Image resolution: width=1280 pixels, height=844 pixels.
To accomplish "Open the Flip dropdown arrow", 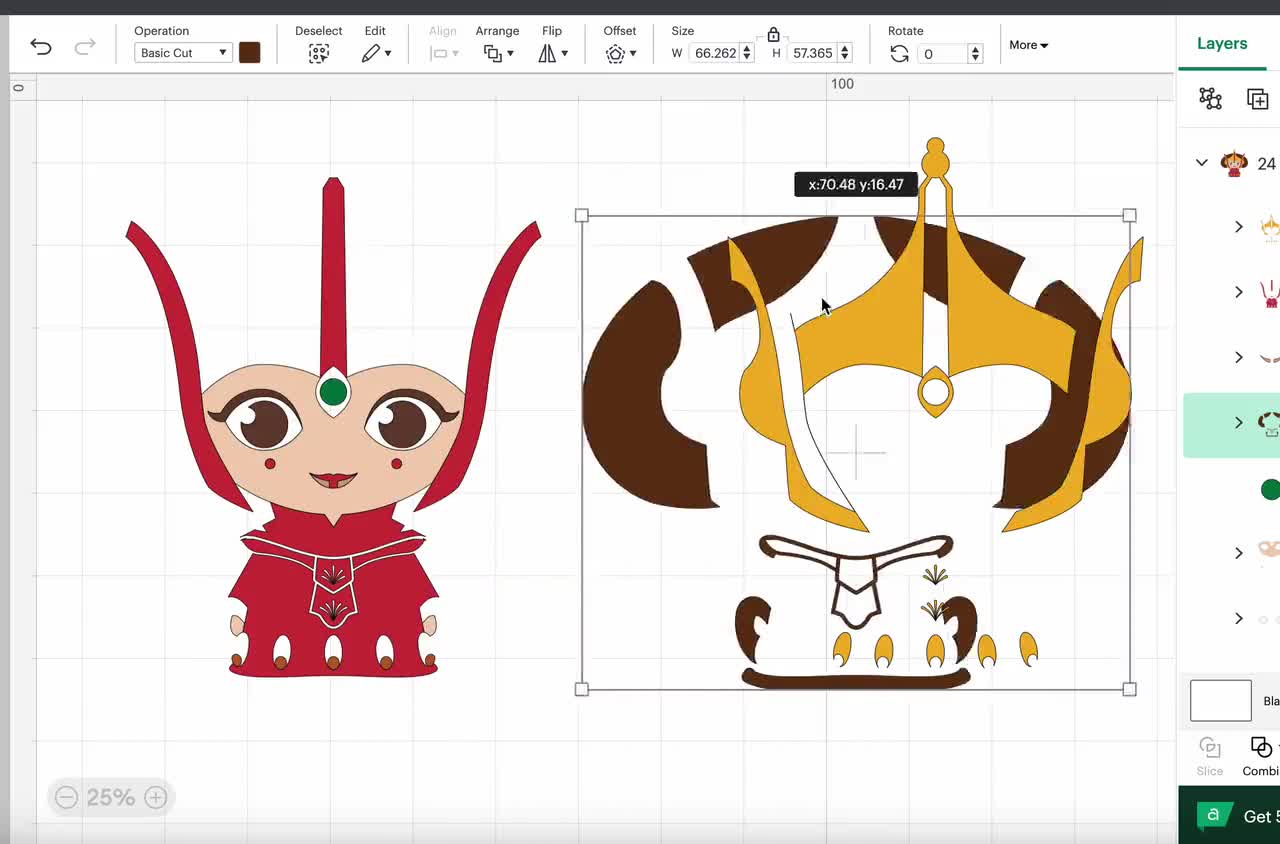I will (x=564, y=54).
